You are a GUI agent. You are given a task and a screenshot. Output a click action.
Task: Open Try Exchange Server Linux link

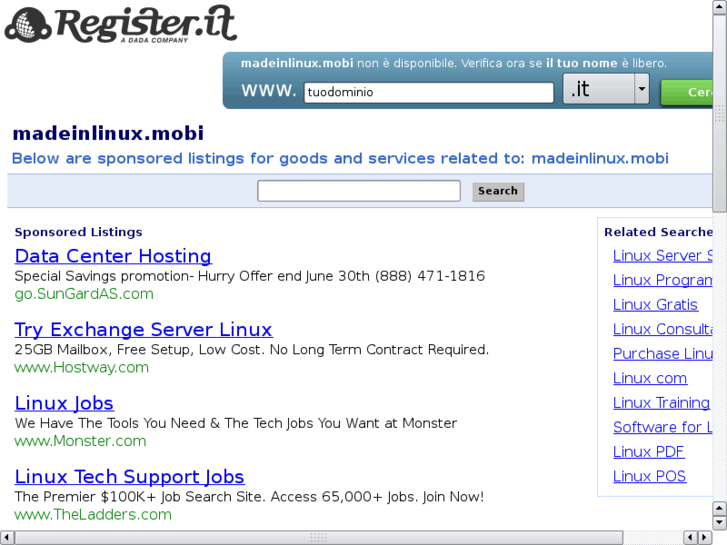143,330
